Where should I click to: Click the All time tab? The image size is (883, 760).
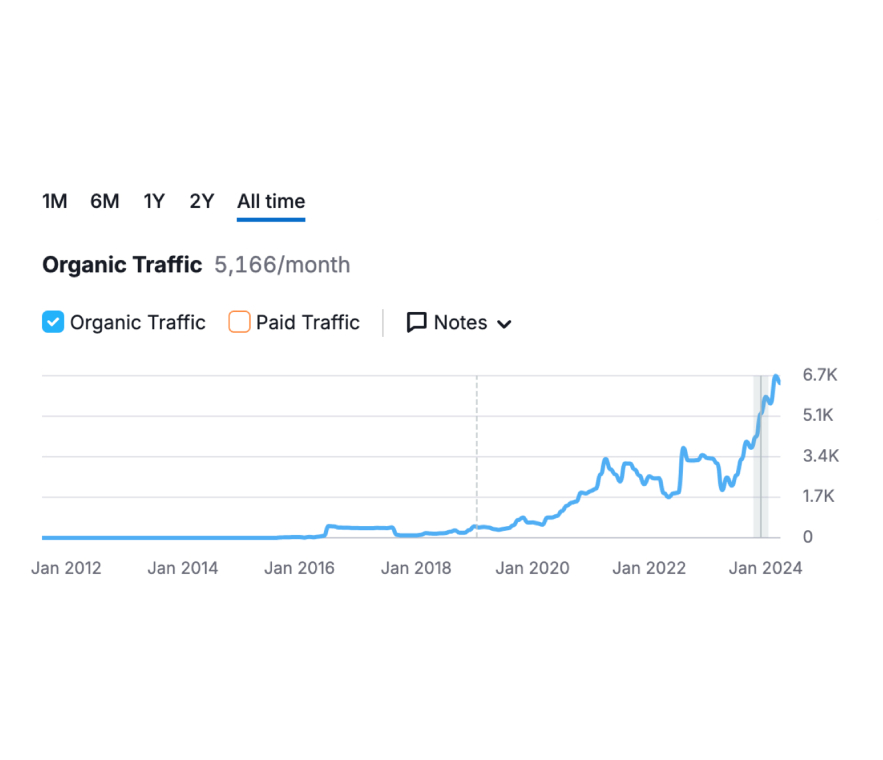tap(271, 201)
